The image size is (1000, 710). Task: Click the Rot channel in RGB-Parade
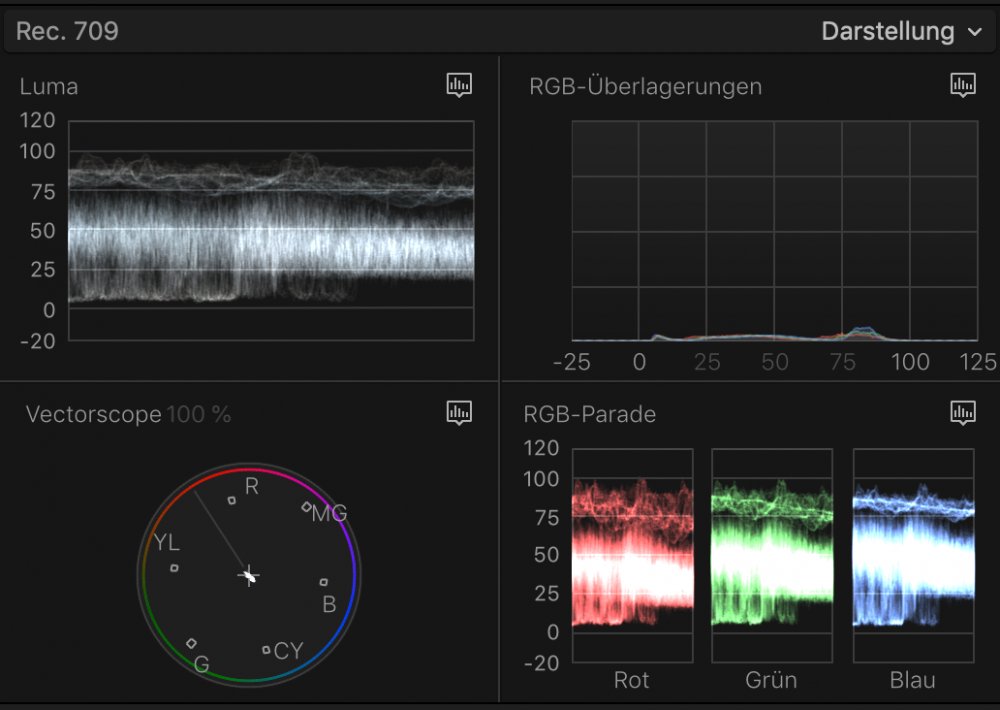click(x=632, y=555)
